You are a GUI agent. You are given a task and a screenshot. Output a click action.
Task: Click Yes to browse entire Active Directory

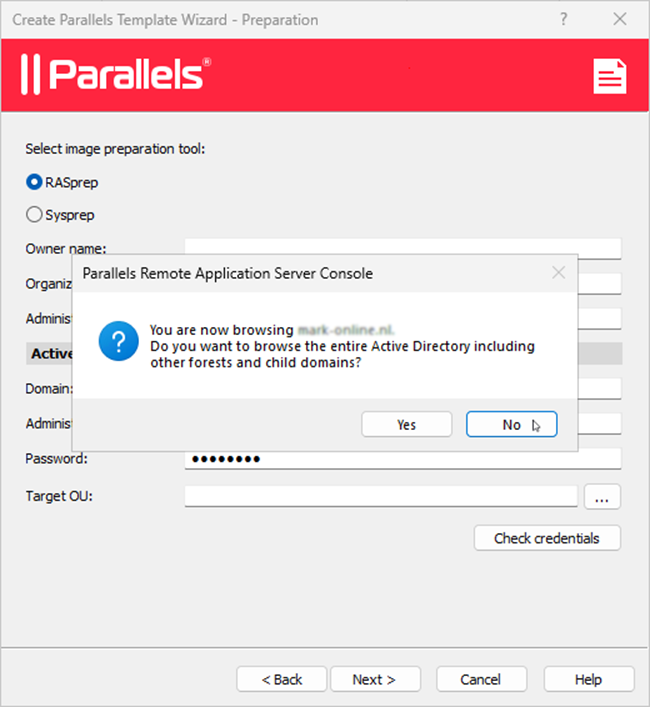(406, 425)
